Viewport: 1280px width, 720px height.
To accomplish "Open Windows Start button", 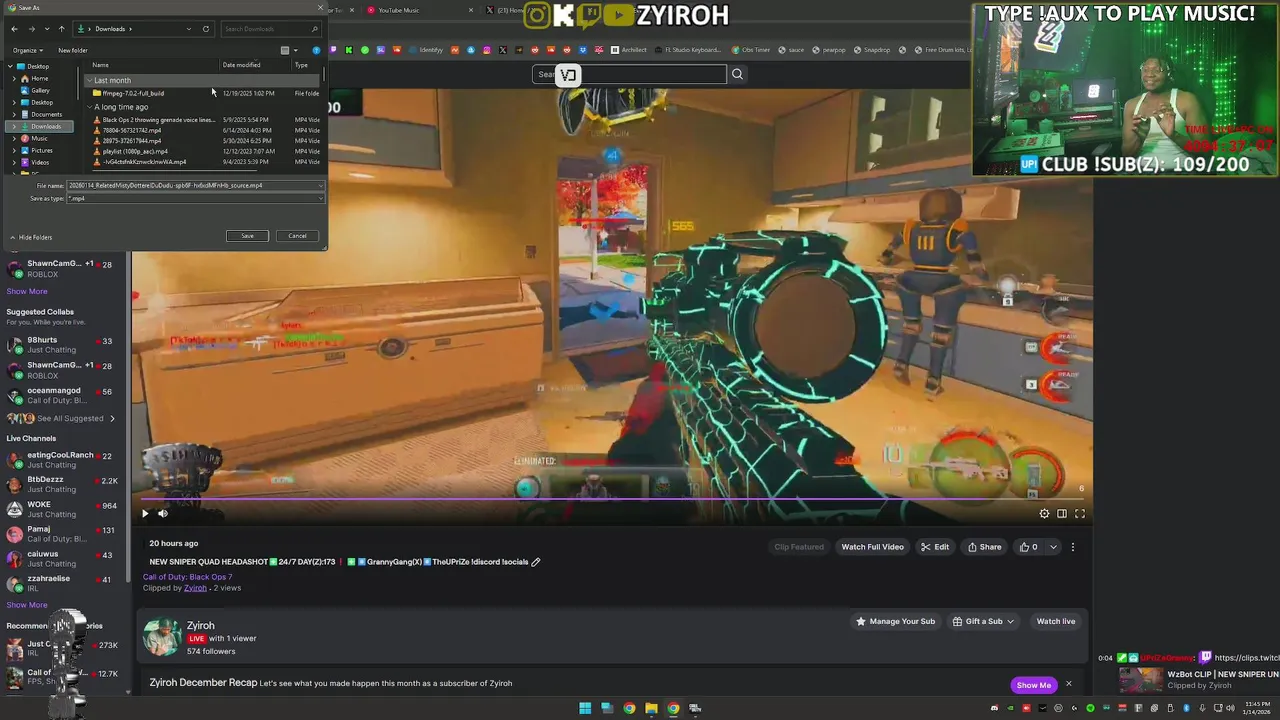I will coord(585,709).
